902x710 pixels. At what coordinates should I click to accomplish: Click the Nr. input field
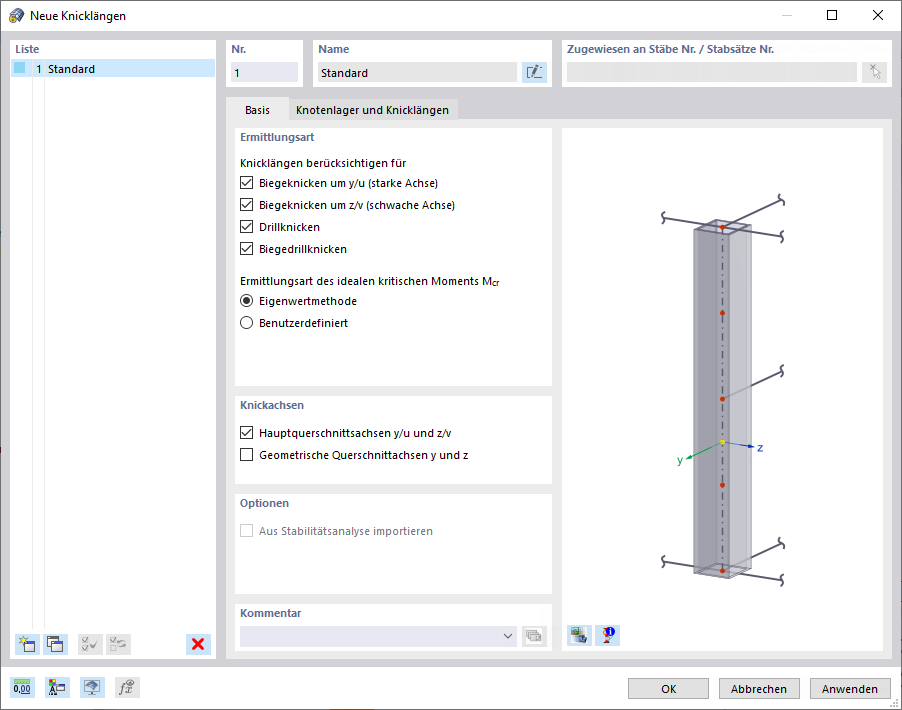point(265,72)
